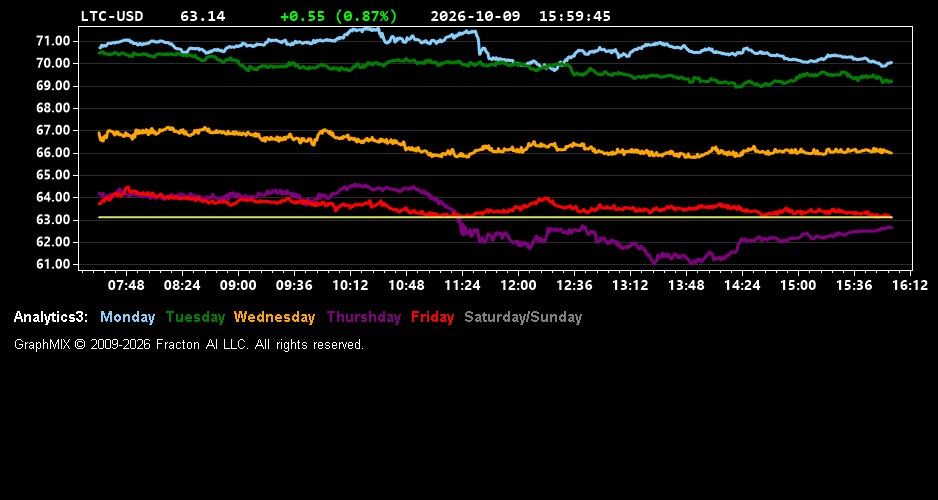Click the 07:48 time axis label
This screenshot has width=938, height=500.
126,286
